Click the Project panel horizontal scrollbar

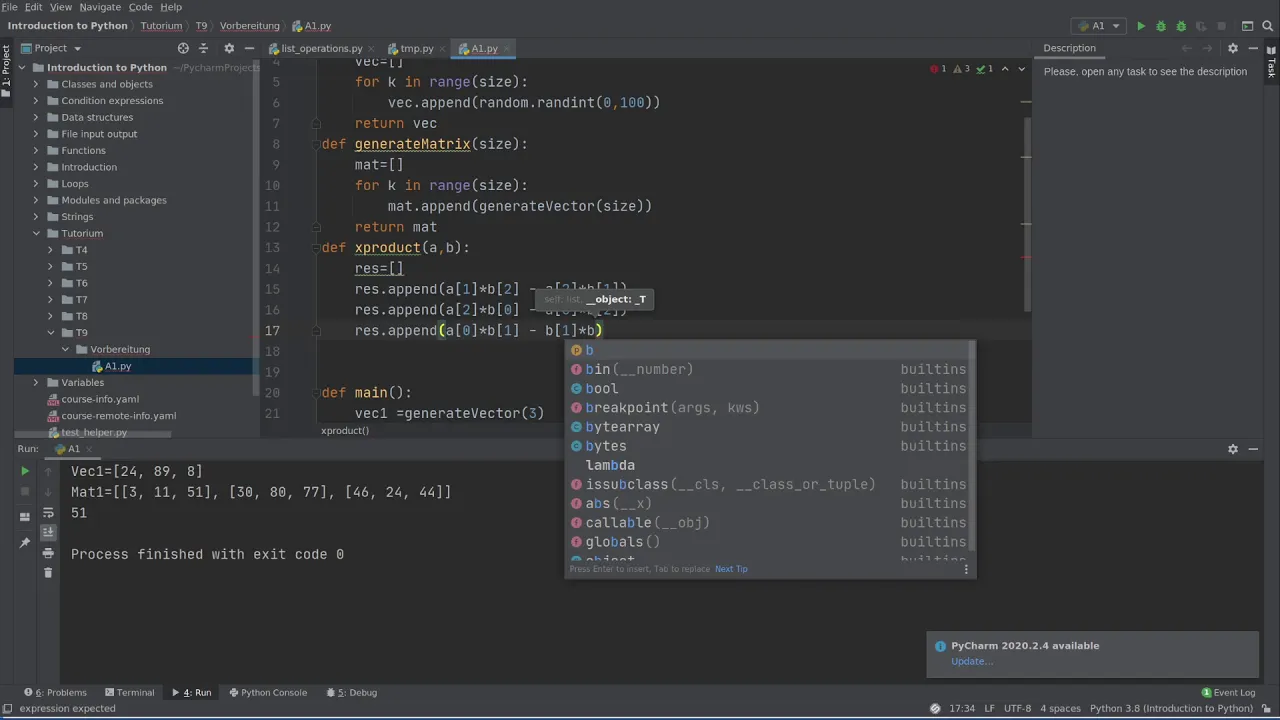coord(95,435)
